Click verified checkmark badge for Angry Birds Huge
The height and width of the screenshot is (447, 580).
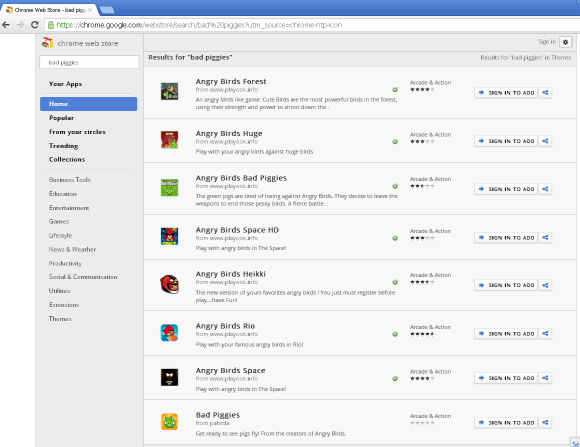point(395,141)
